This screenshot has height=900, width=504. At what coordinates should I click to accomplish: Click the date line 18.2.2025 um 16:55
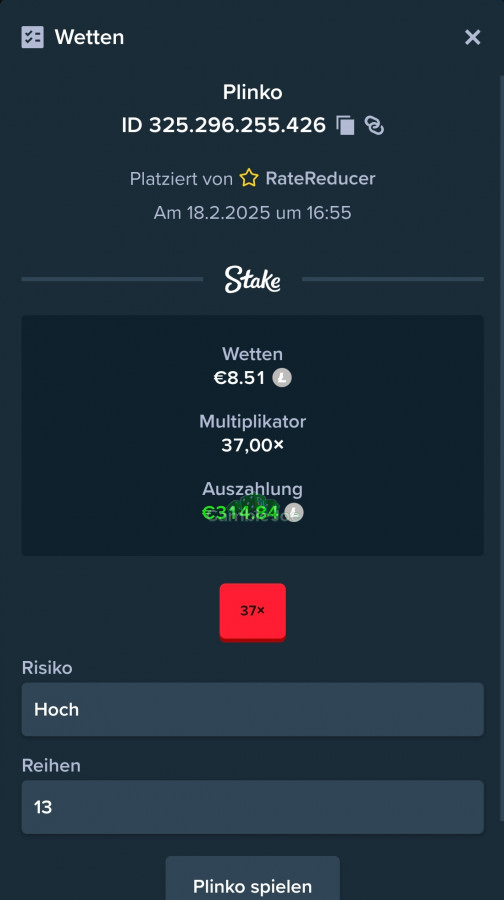253,213
